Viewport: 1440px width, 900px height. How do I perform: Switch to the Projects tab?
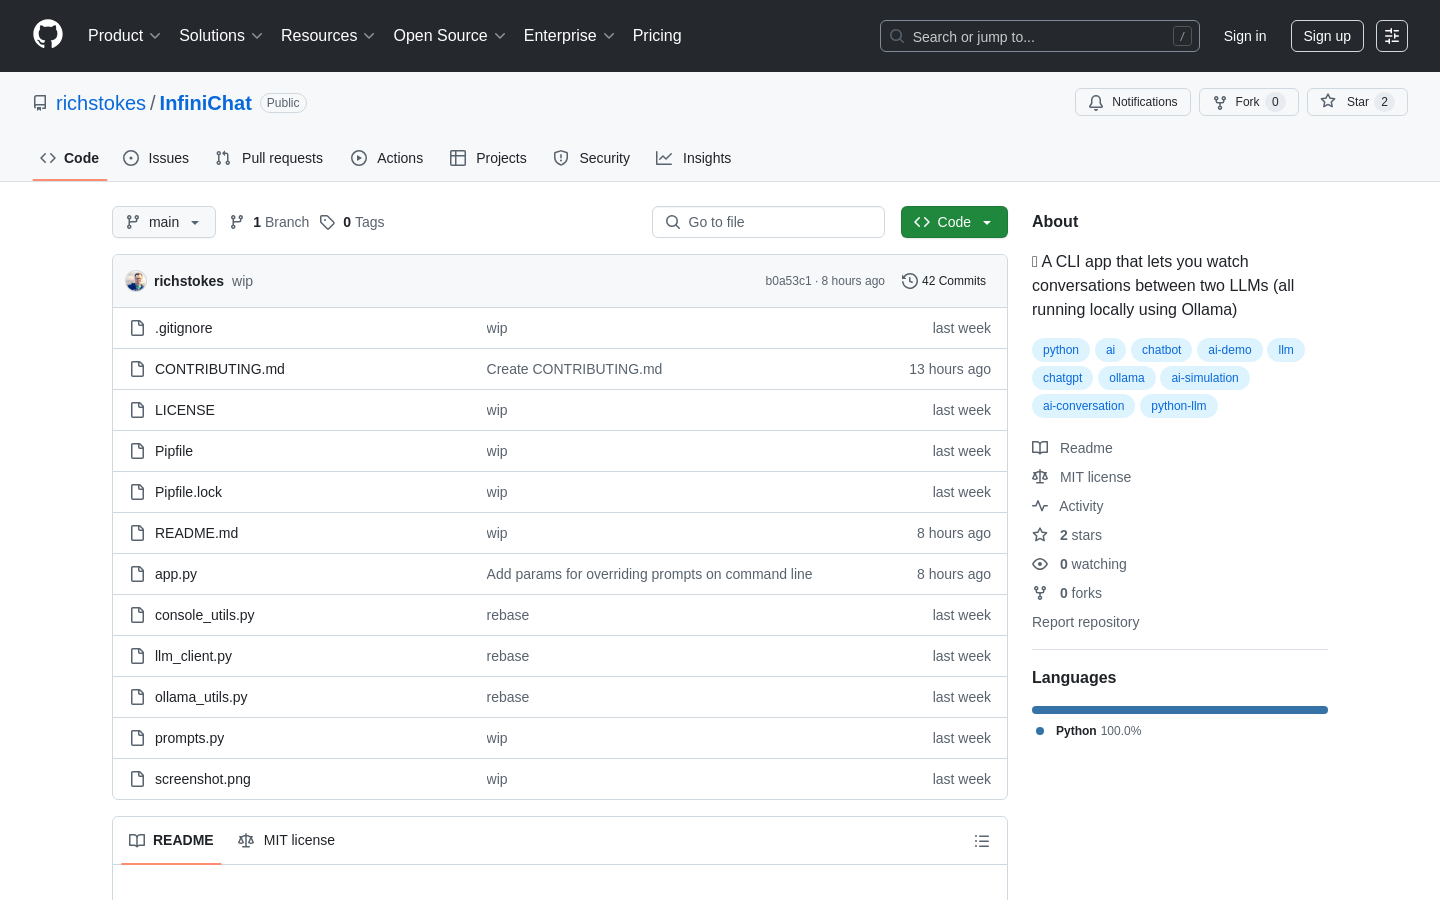click(488, 158)
